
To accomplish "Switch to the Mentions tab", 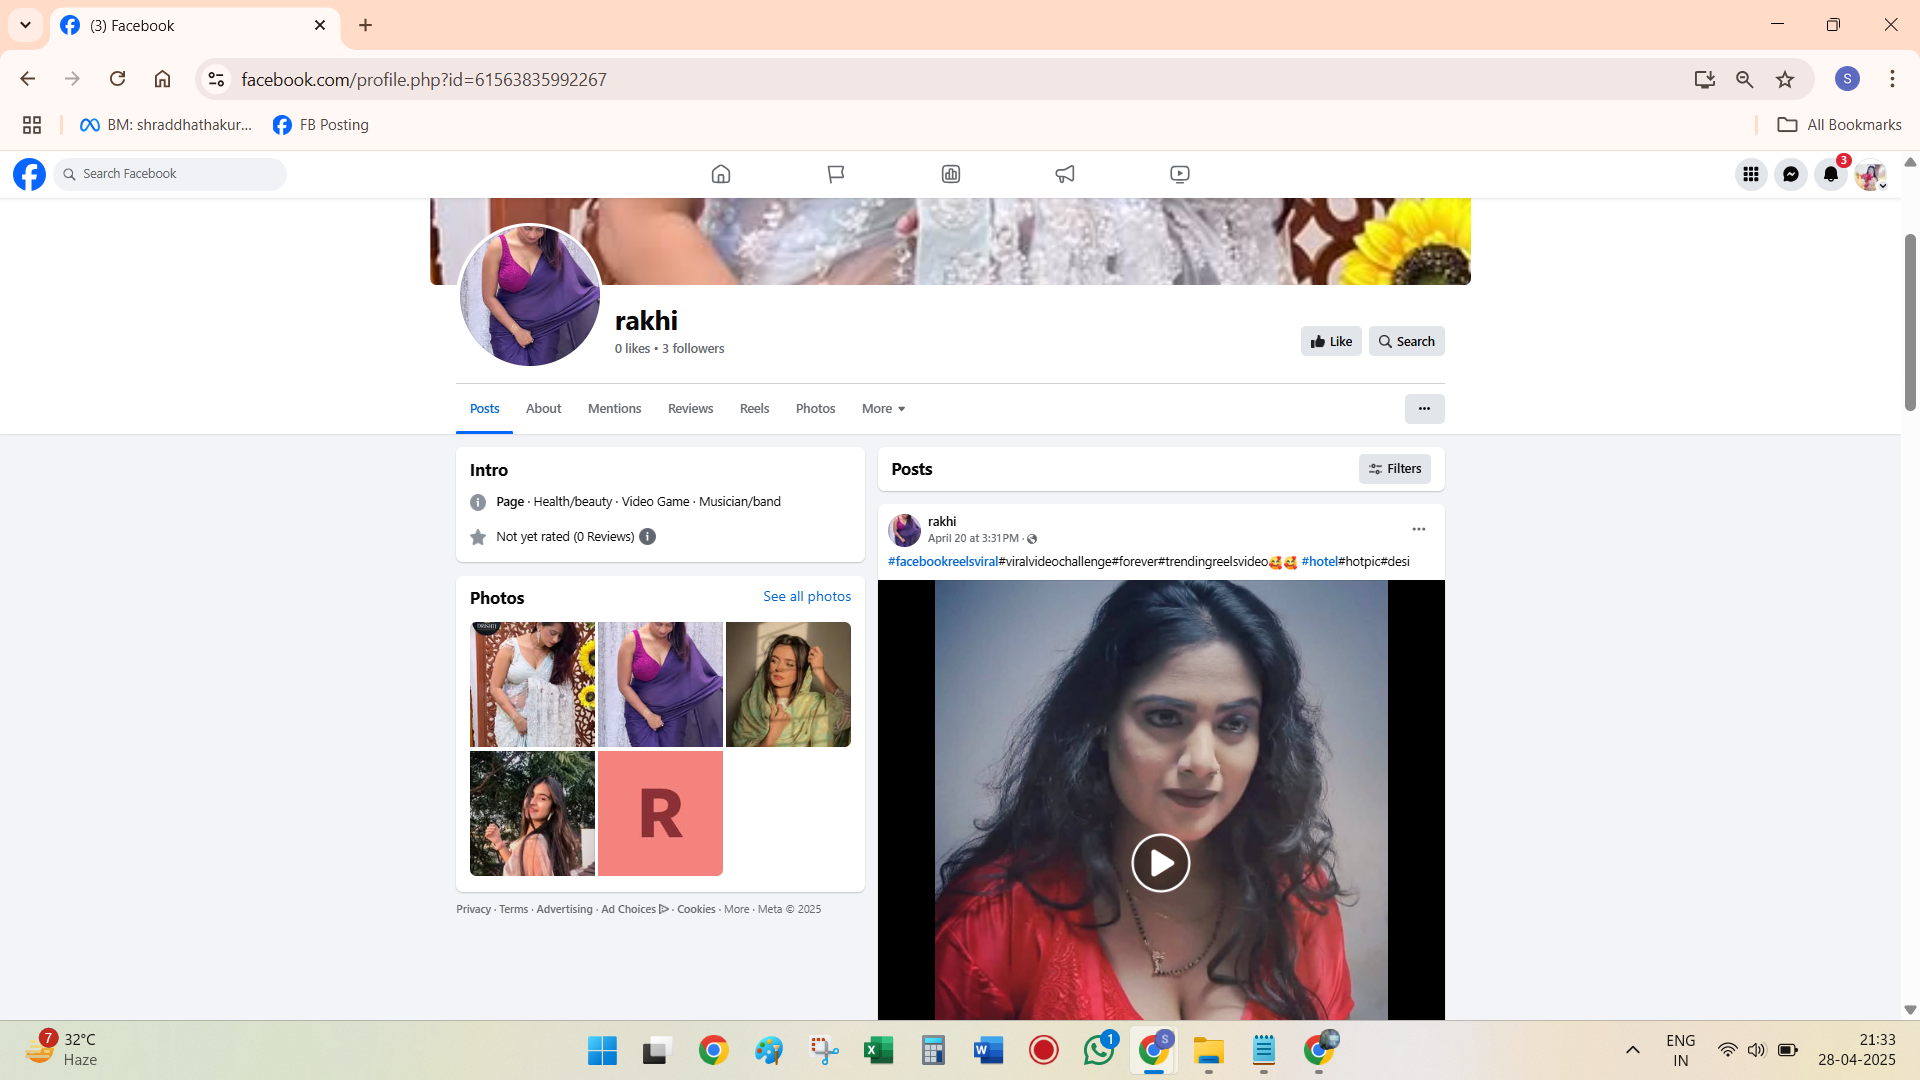I will [614, 409].
